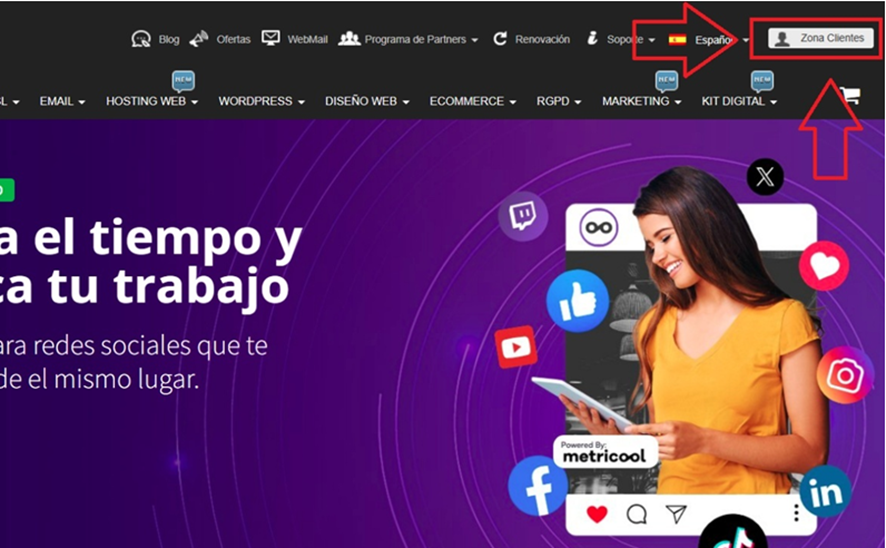Open the ECOMMERCE navigation menu
Viewport: 886px width, 548px height.
coord(472,101)
